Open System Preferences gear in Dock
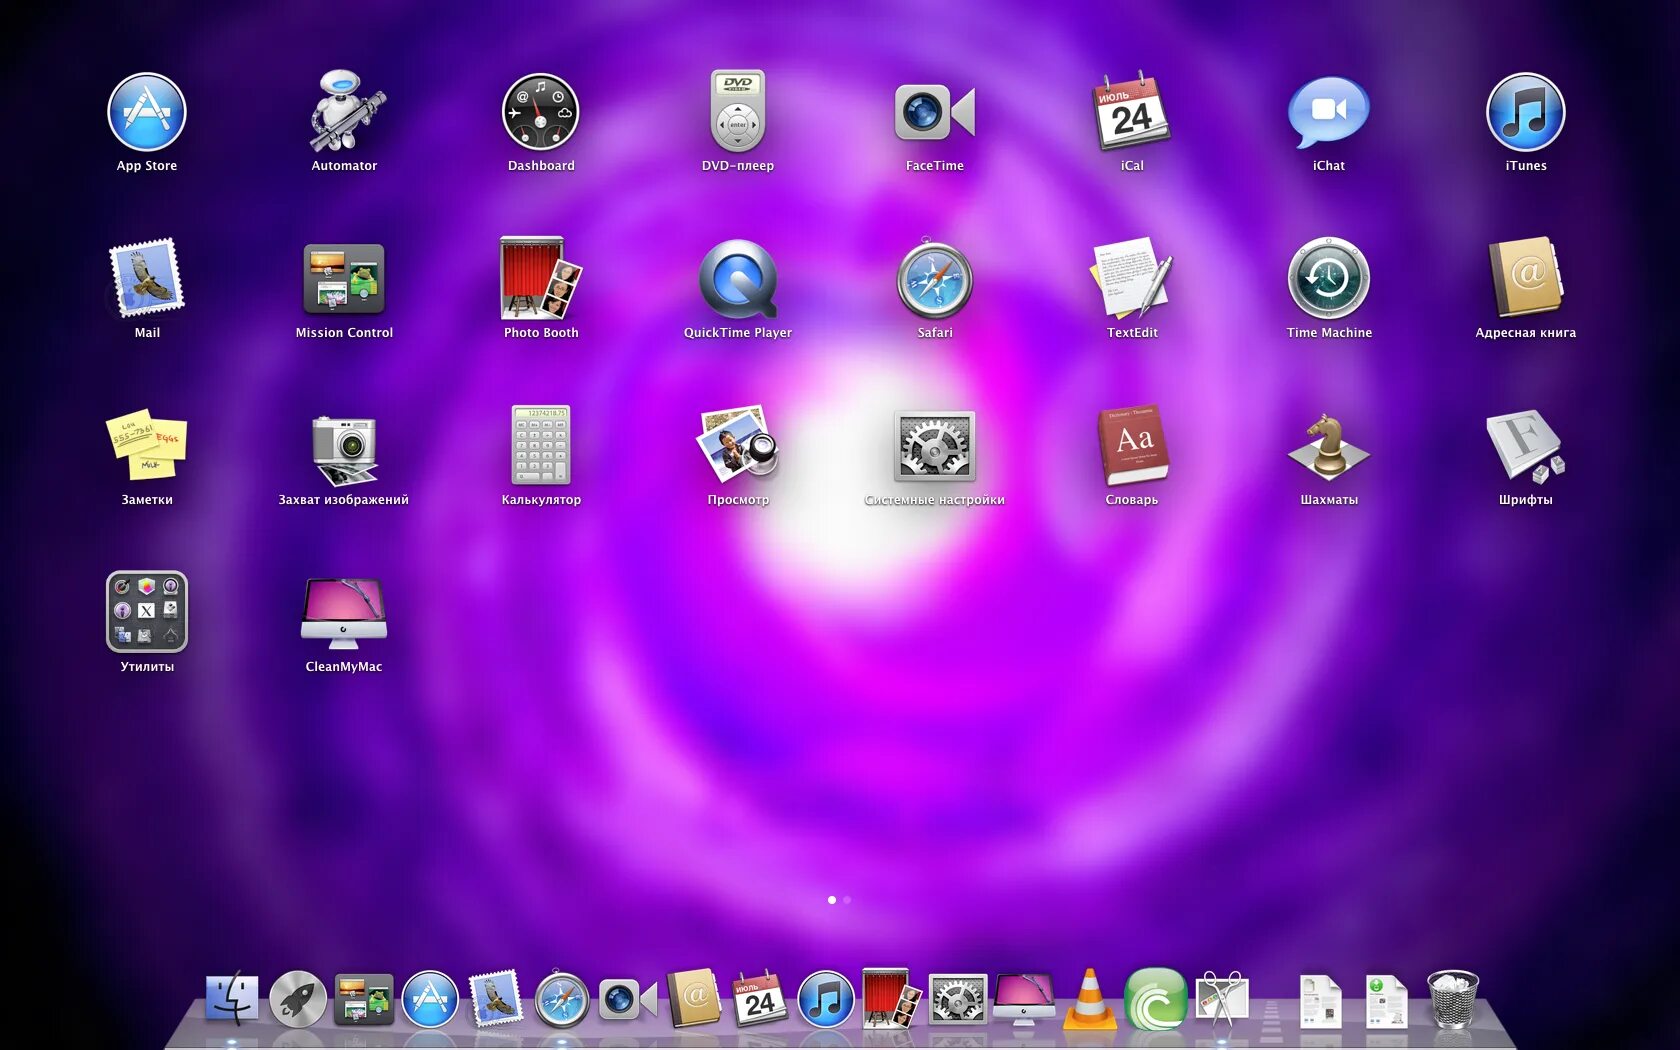Image resolution: width=1680 pixels, height=1050 pixels. coord(958,999)
